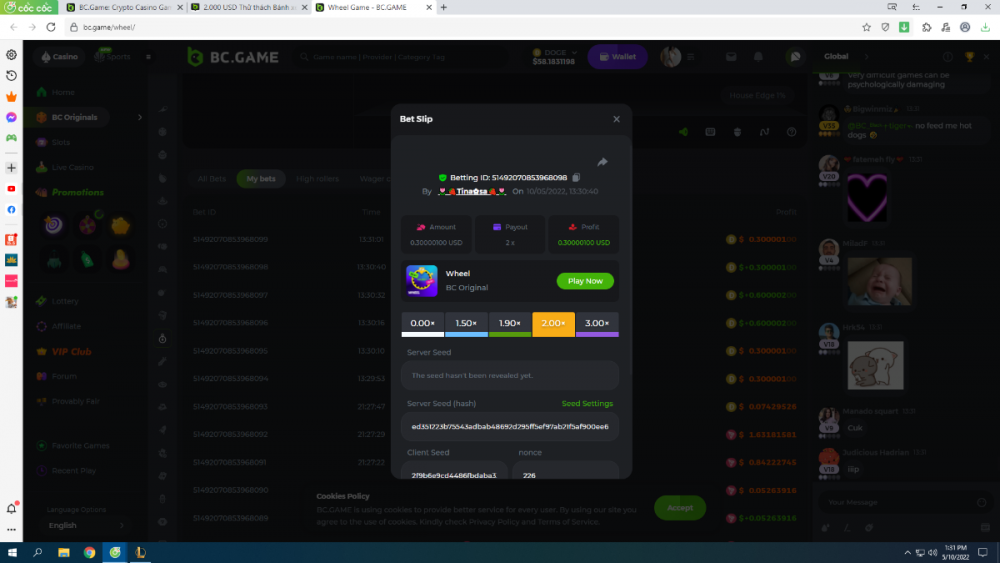This screenshot has height=563, width=1000.
Task: Open browser history from the sidebar
Action: coord(11,75)
